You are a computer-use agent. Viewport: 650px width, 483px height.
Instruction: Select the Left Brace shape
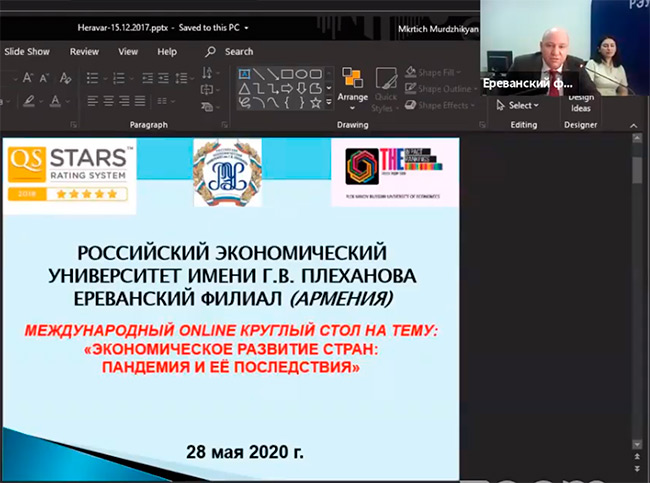pyautogui.click(x=287, y=102)
